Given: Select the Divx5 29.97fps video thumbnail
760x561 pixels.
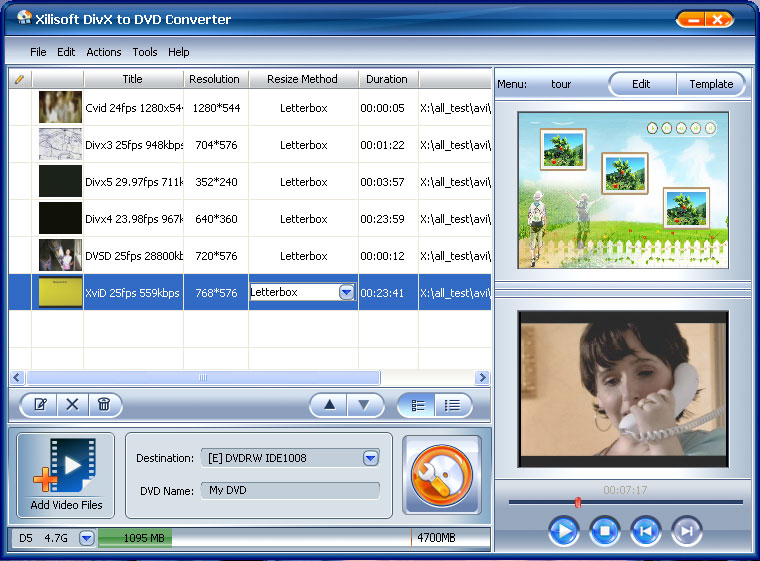Looking at the screenshot, I should click(60, 181).
